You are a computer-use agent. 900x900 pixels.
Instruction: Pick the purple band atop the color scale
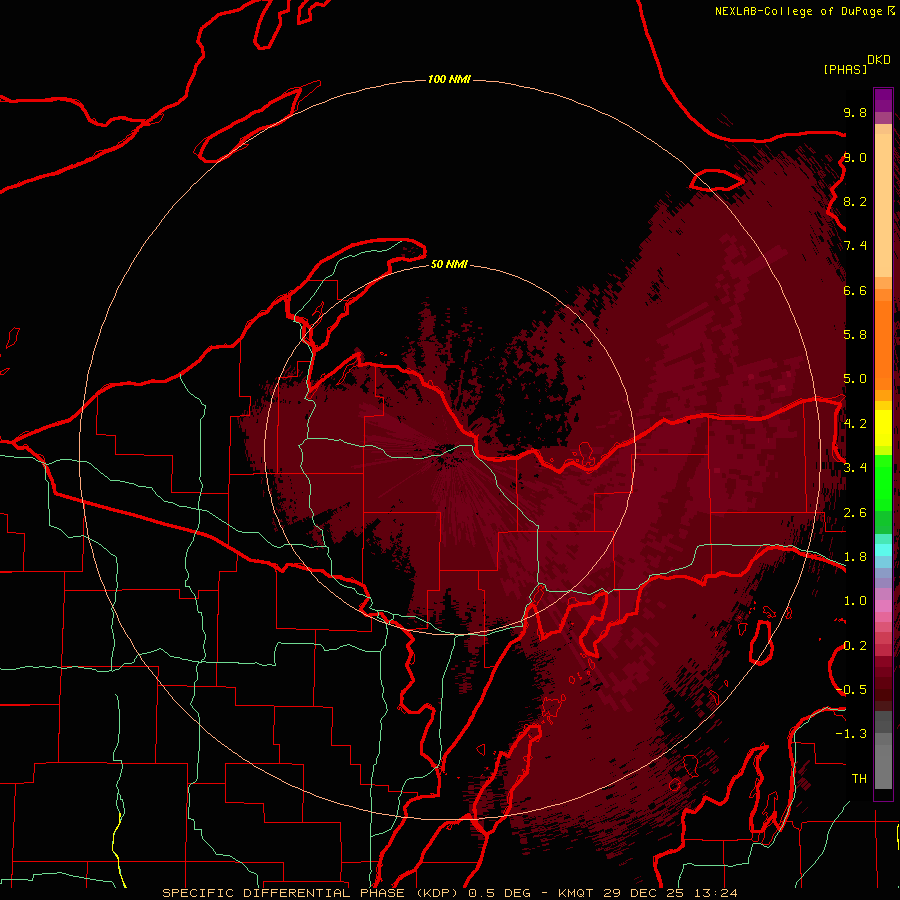pos(883,100)
